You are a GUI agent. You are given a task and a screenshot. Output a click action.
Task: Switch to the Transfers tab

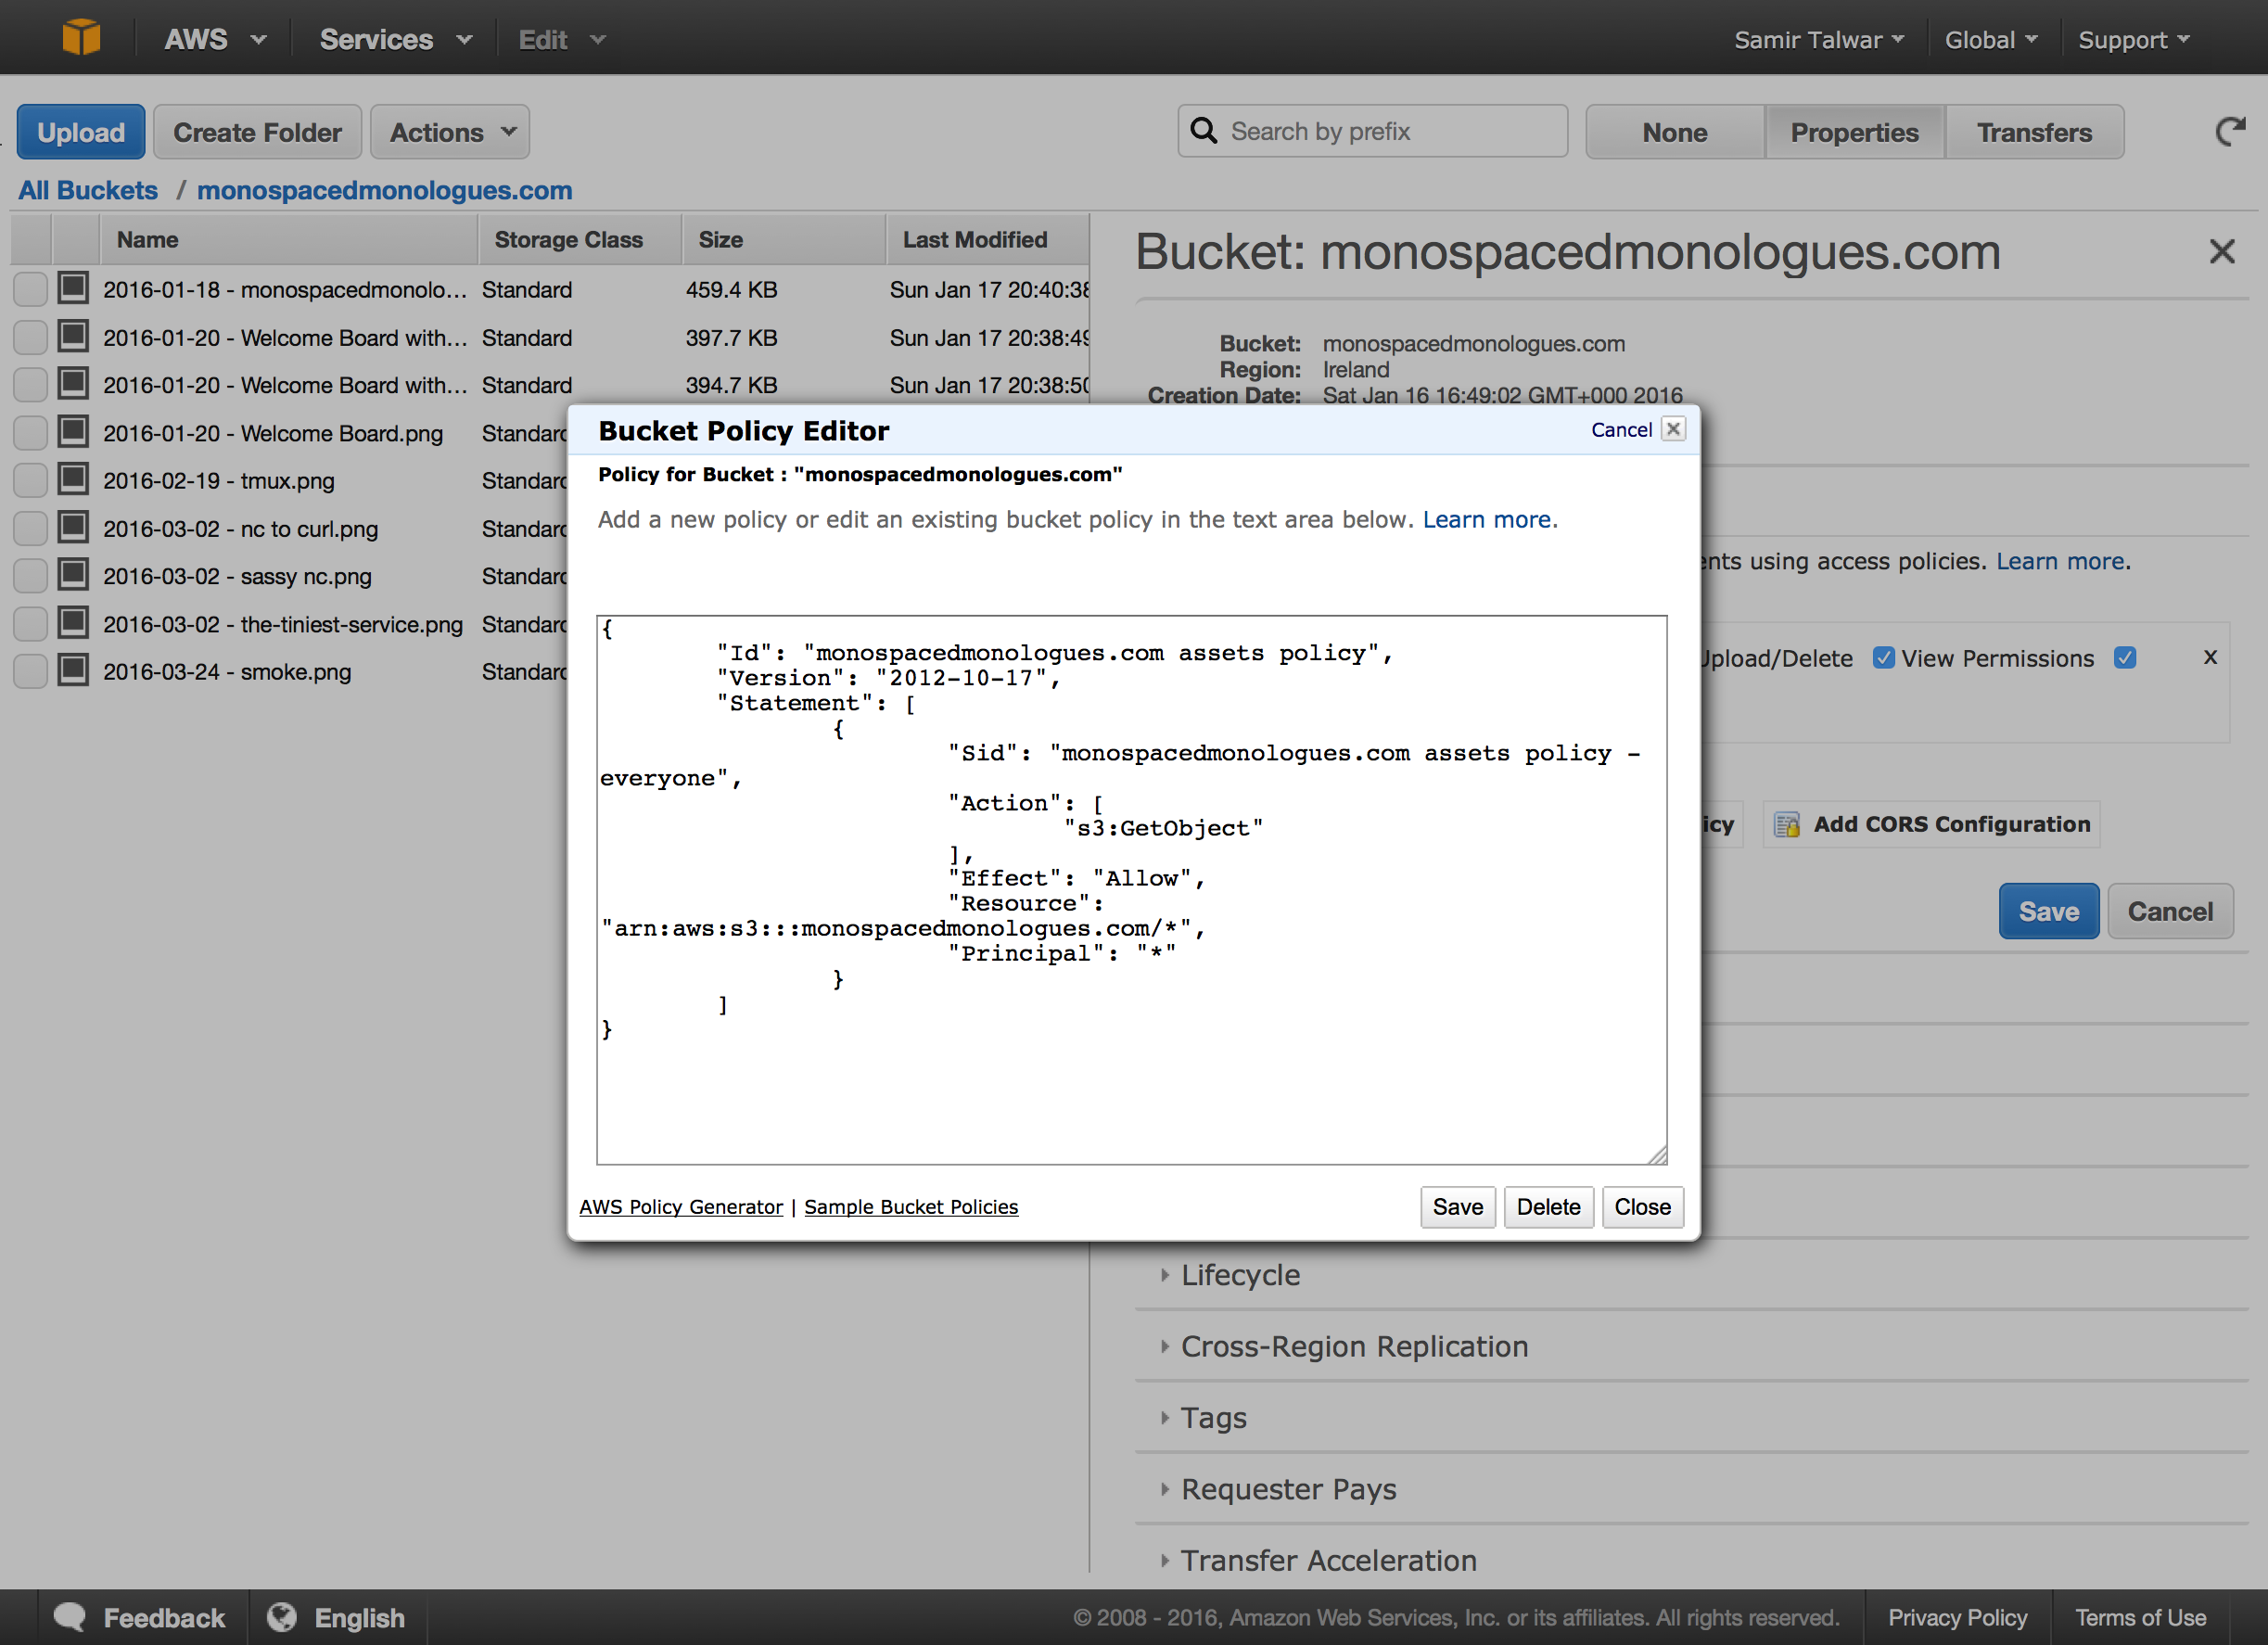[2033, 132]
